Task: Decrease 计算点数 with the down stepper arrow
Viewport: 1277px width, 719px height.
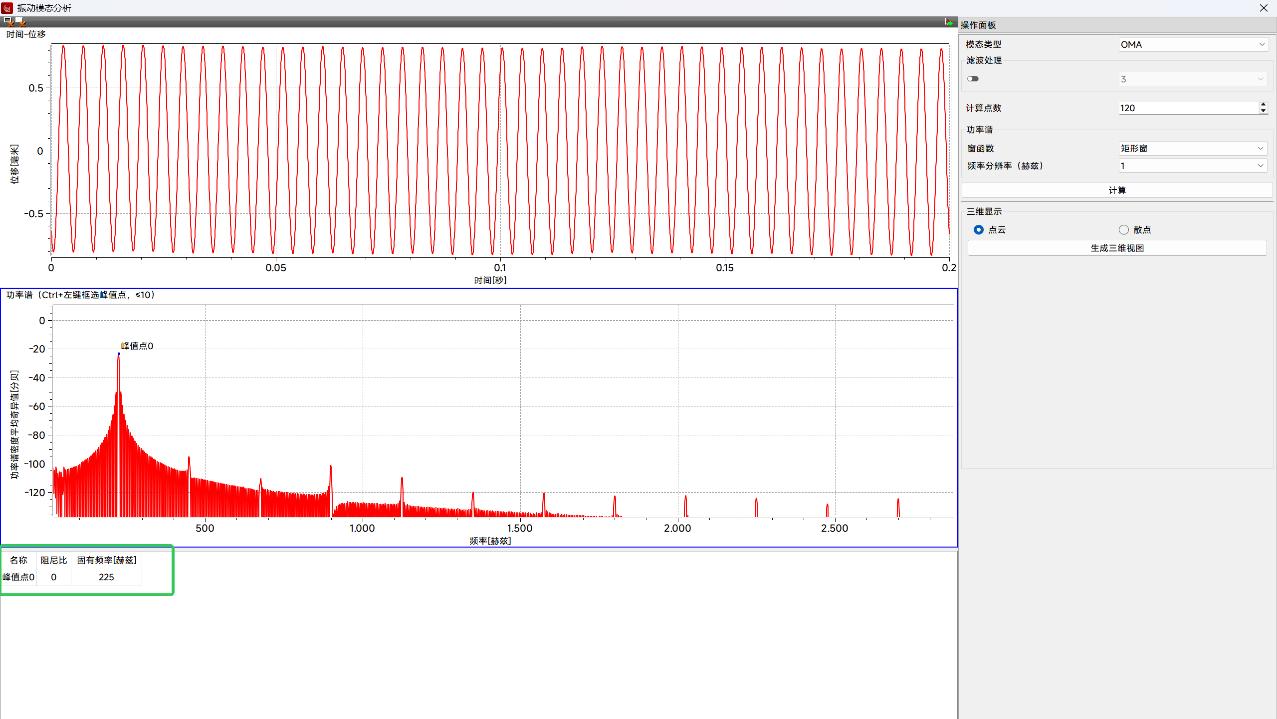Action: pyautogui.click(x=1263, y=111)
